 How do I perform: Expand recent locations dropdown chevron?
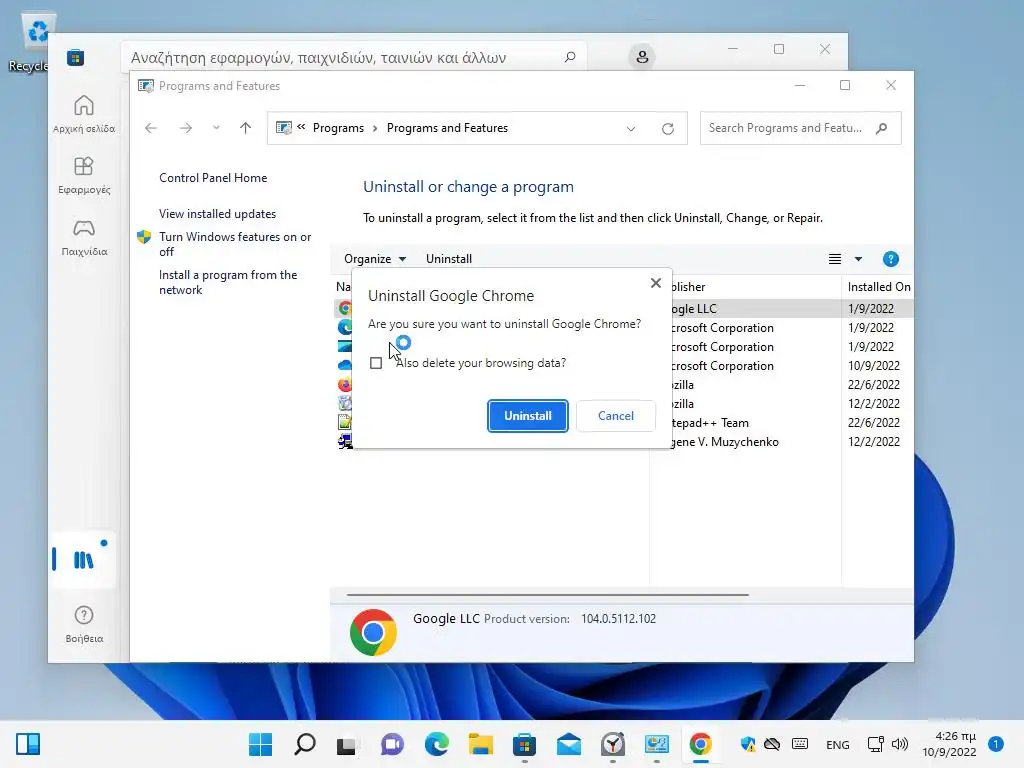pyautogui.click(x=216, y=128)
